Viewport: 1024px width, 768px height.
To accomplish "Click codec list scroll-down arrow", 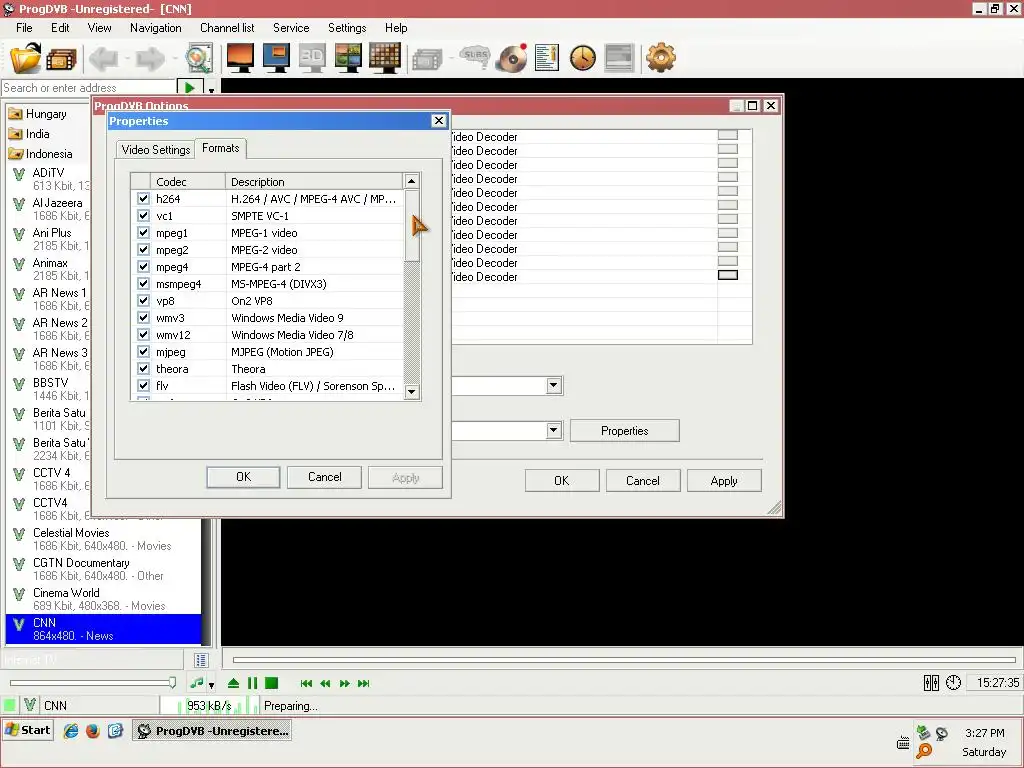I will click(411, 392).
